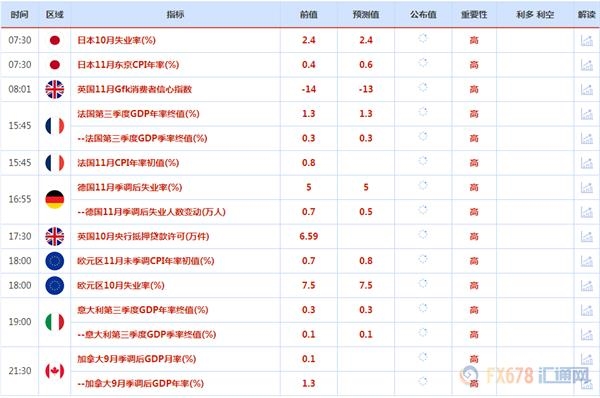Screen dimensions: 600x398
Task: Open chart icon for 德国11月季调后失业率 row
Action: [587, 187]
